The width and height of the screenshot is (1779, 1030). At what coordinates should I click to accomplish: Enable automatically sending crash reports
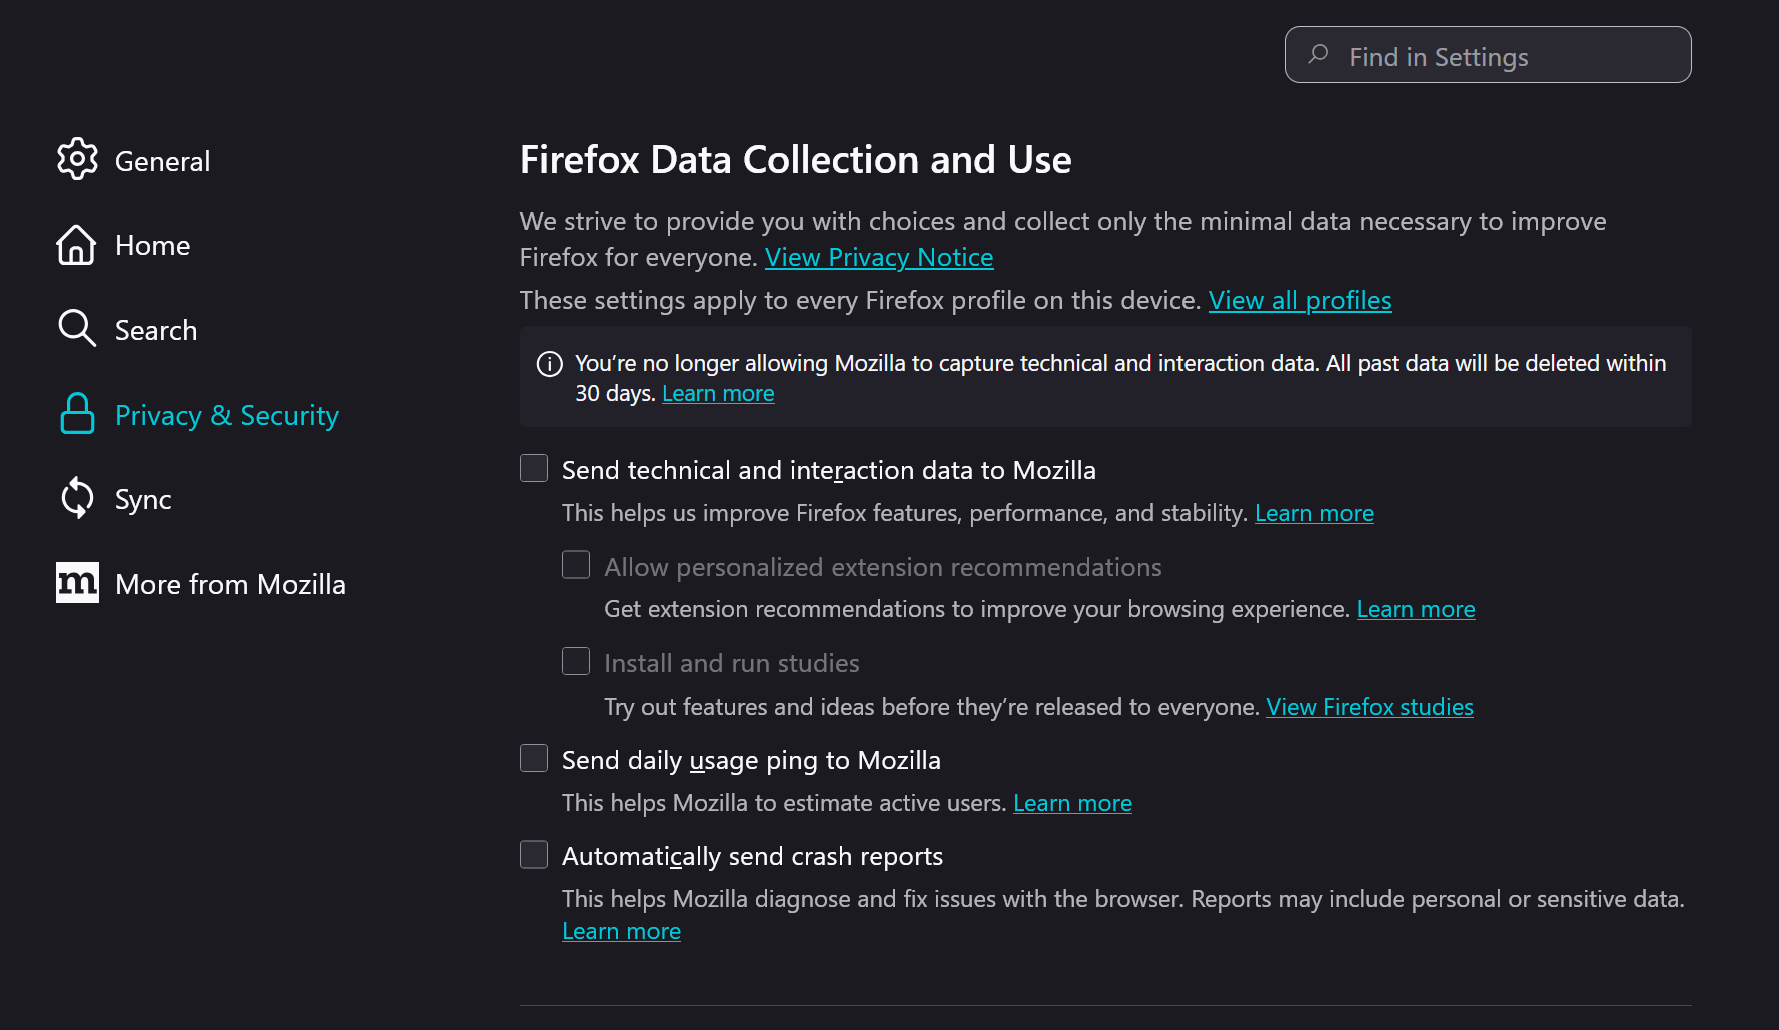[533, 854]
